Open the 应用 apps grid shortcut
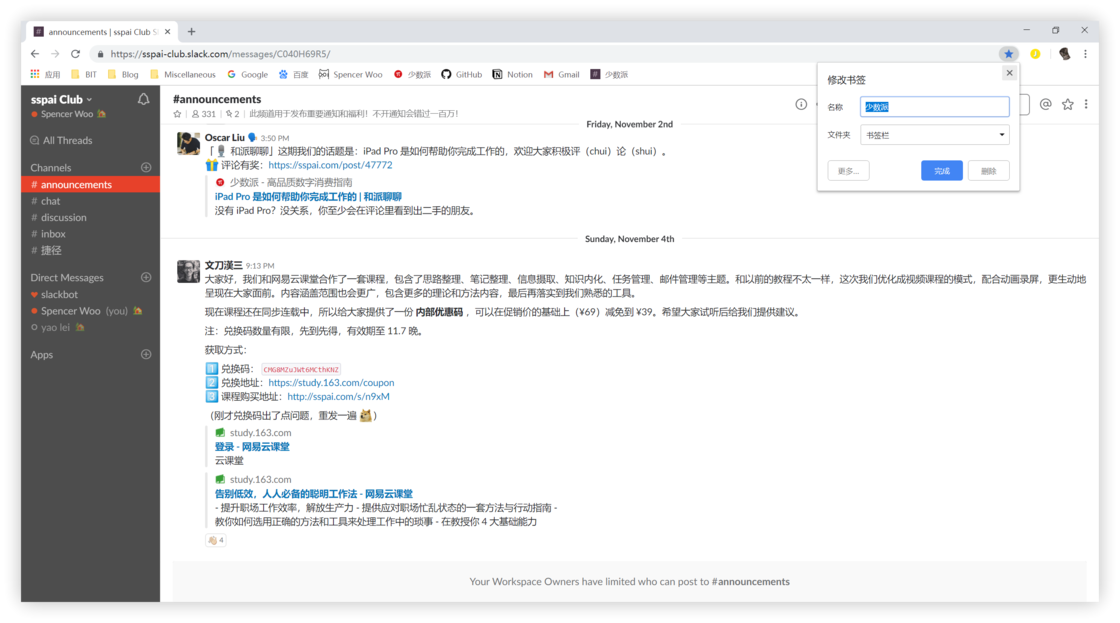Image resolution: width=1120 pixels, height=623 pixels. point(45,74)
